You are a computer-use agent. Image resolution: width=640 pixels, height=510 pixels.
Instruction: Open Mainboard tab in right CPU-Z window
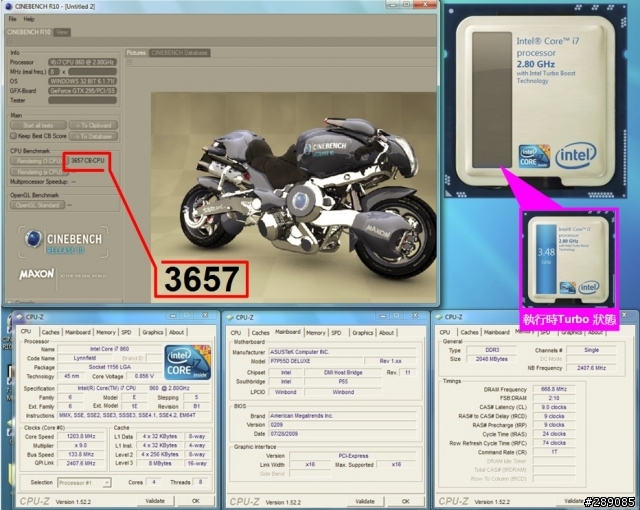point(497,332)
